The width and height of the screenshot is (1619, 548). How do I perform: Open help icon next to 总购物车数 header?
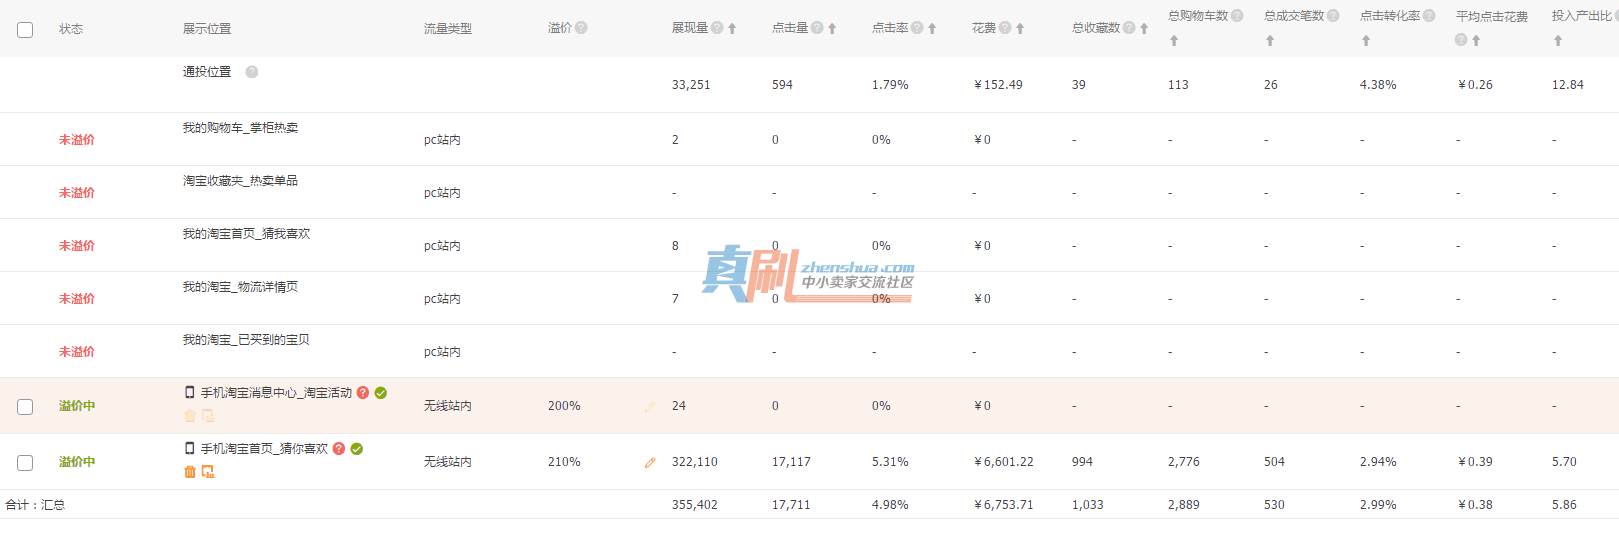1237,16
